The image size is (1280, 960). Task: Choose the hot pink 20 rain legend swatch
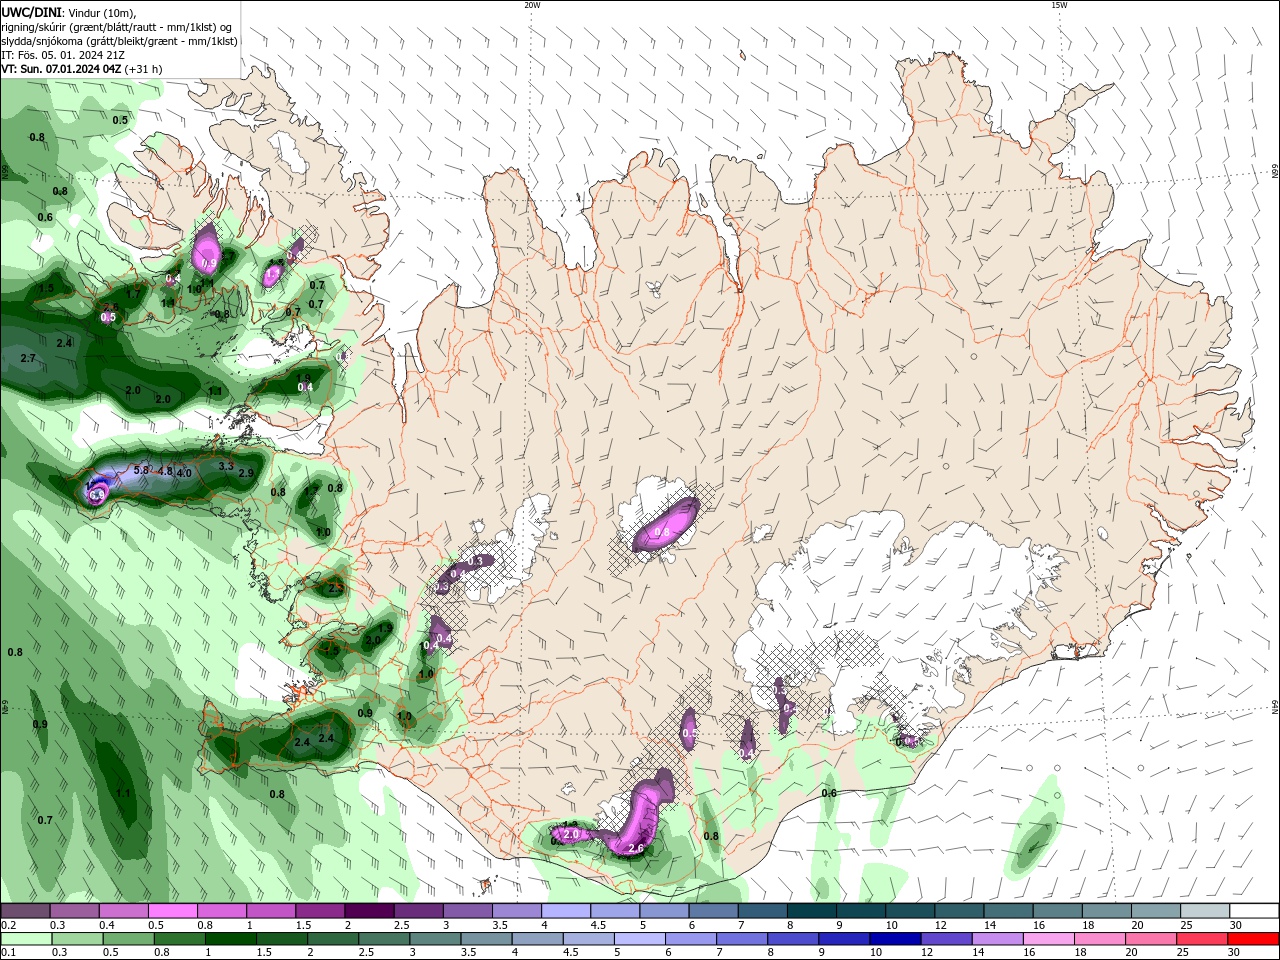1150,939
